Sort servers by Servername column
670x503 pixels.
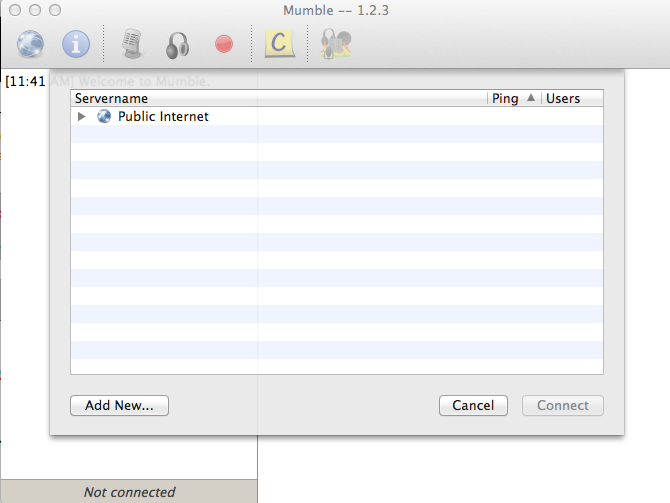click(279, 98)
